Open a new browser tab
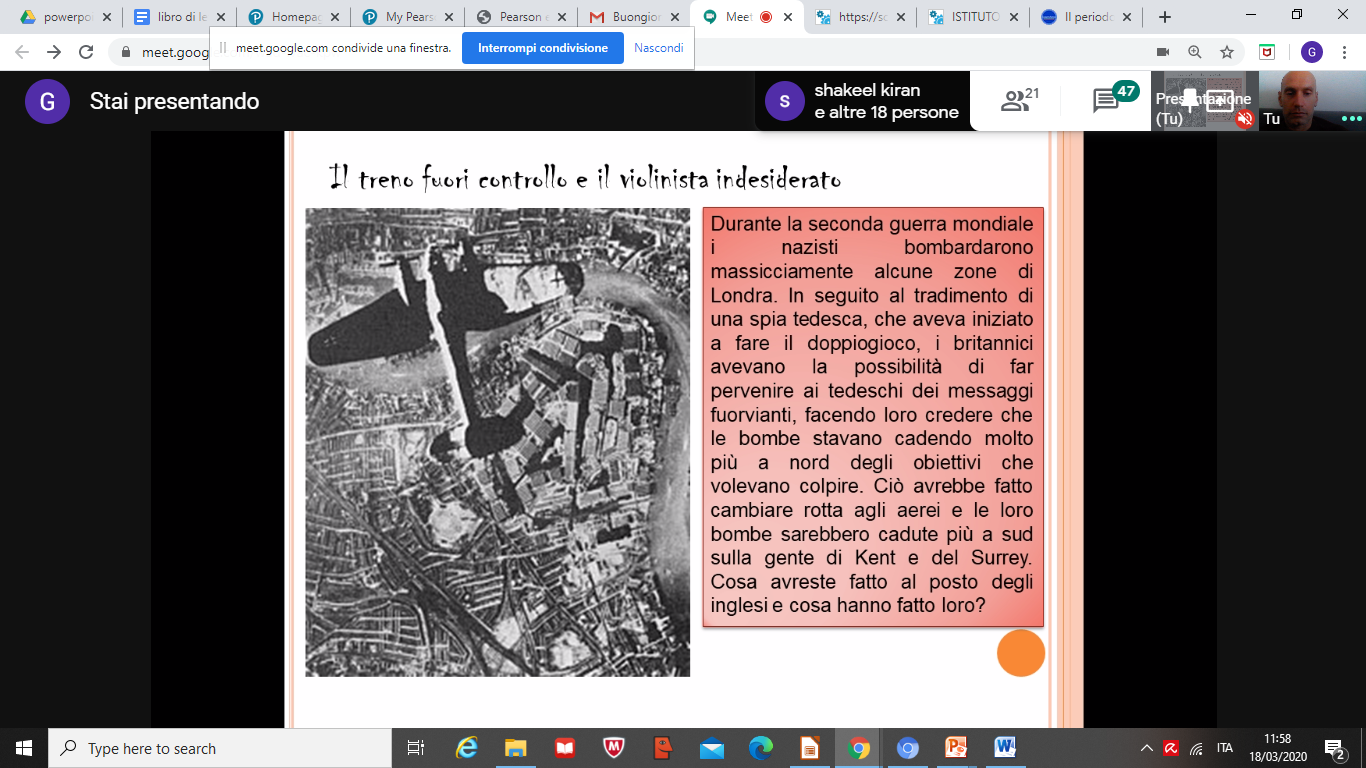This screenshot has height=768, width=1366. (x=1164, y=17)
